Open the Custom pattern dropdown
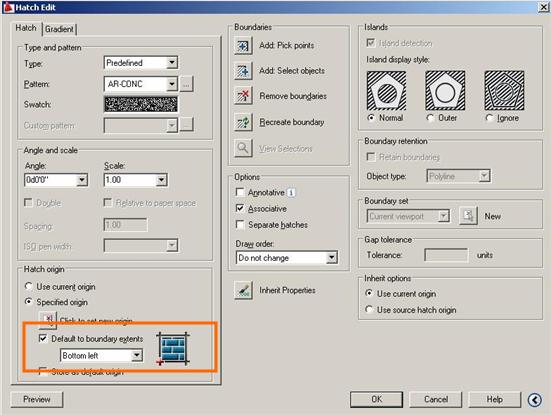 [x=141, y=125]
